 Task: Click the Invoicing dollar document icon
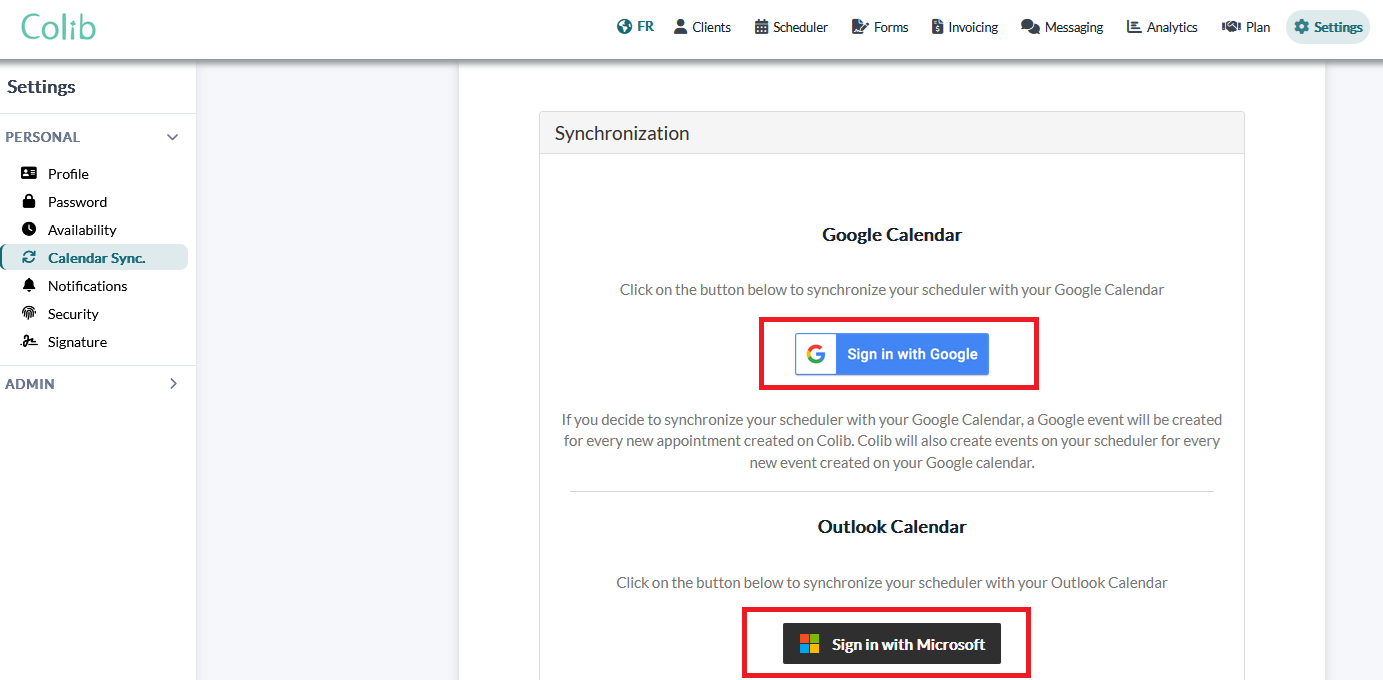(937, 27)
